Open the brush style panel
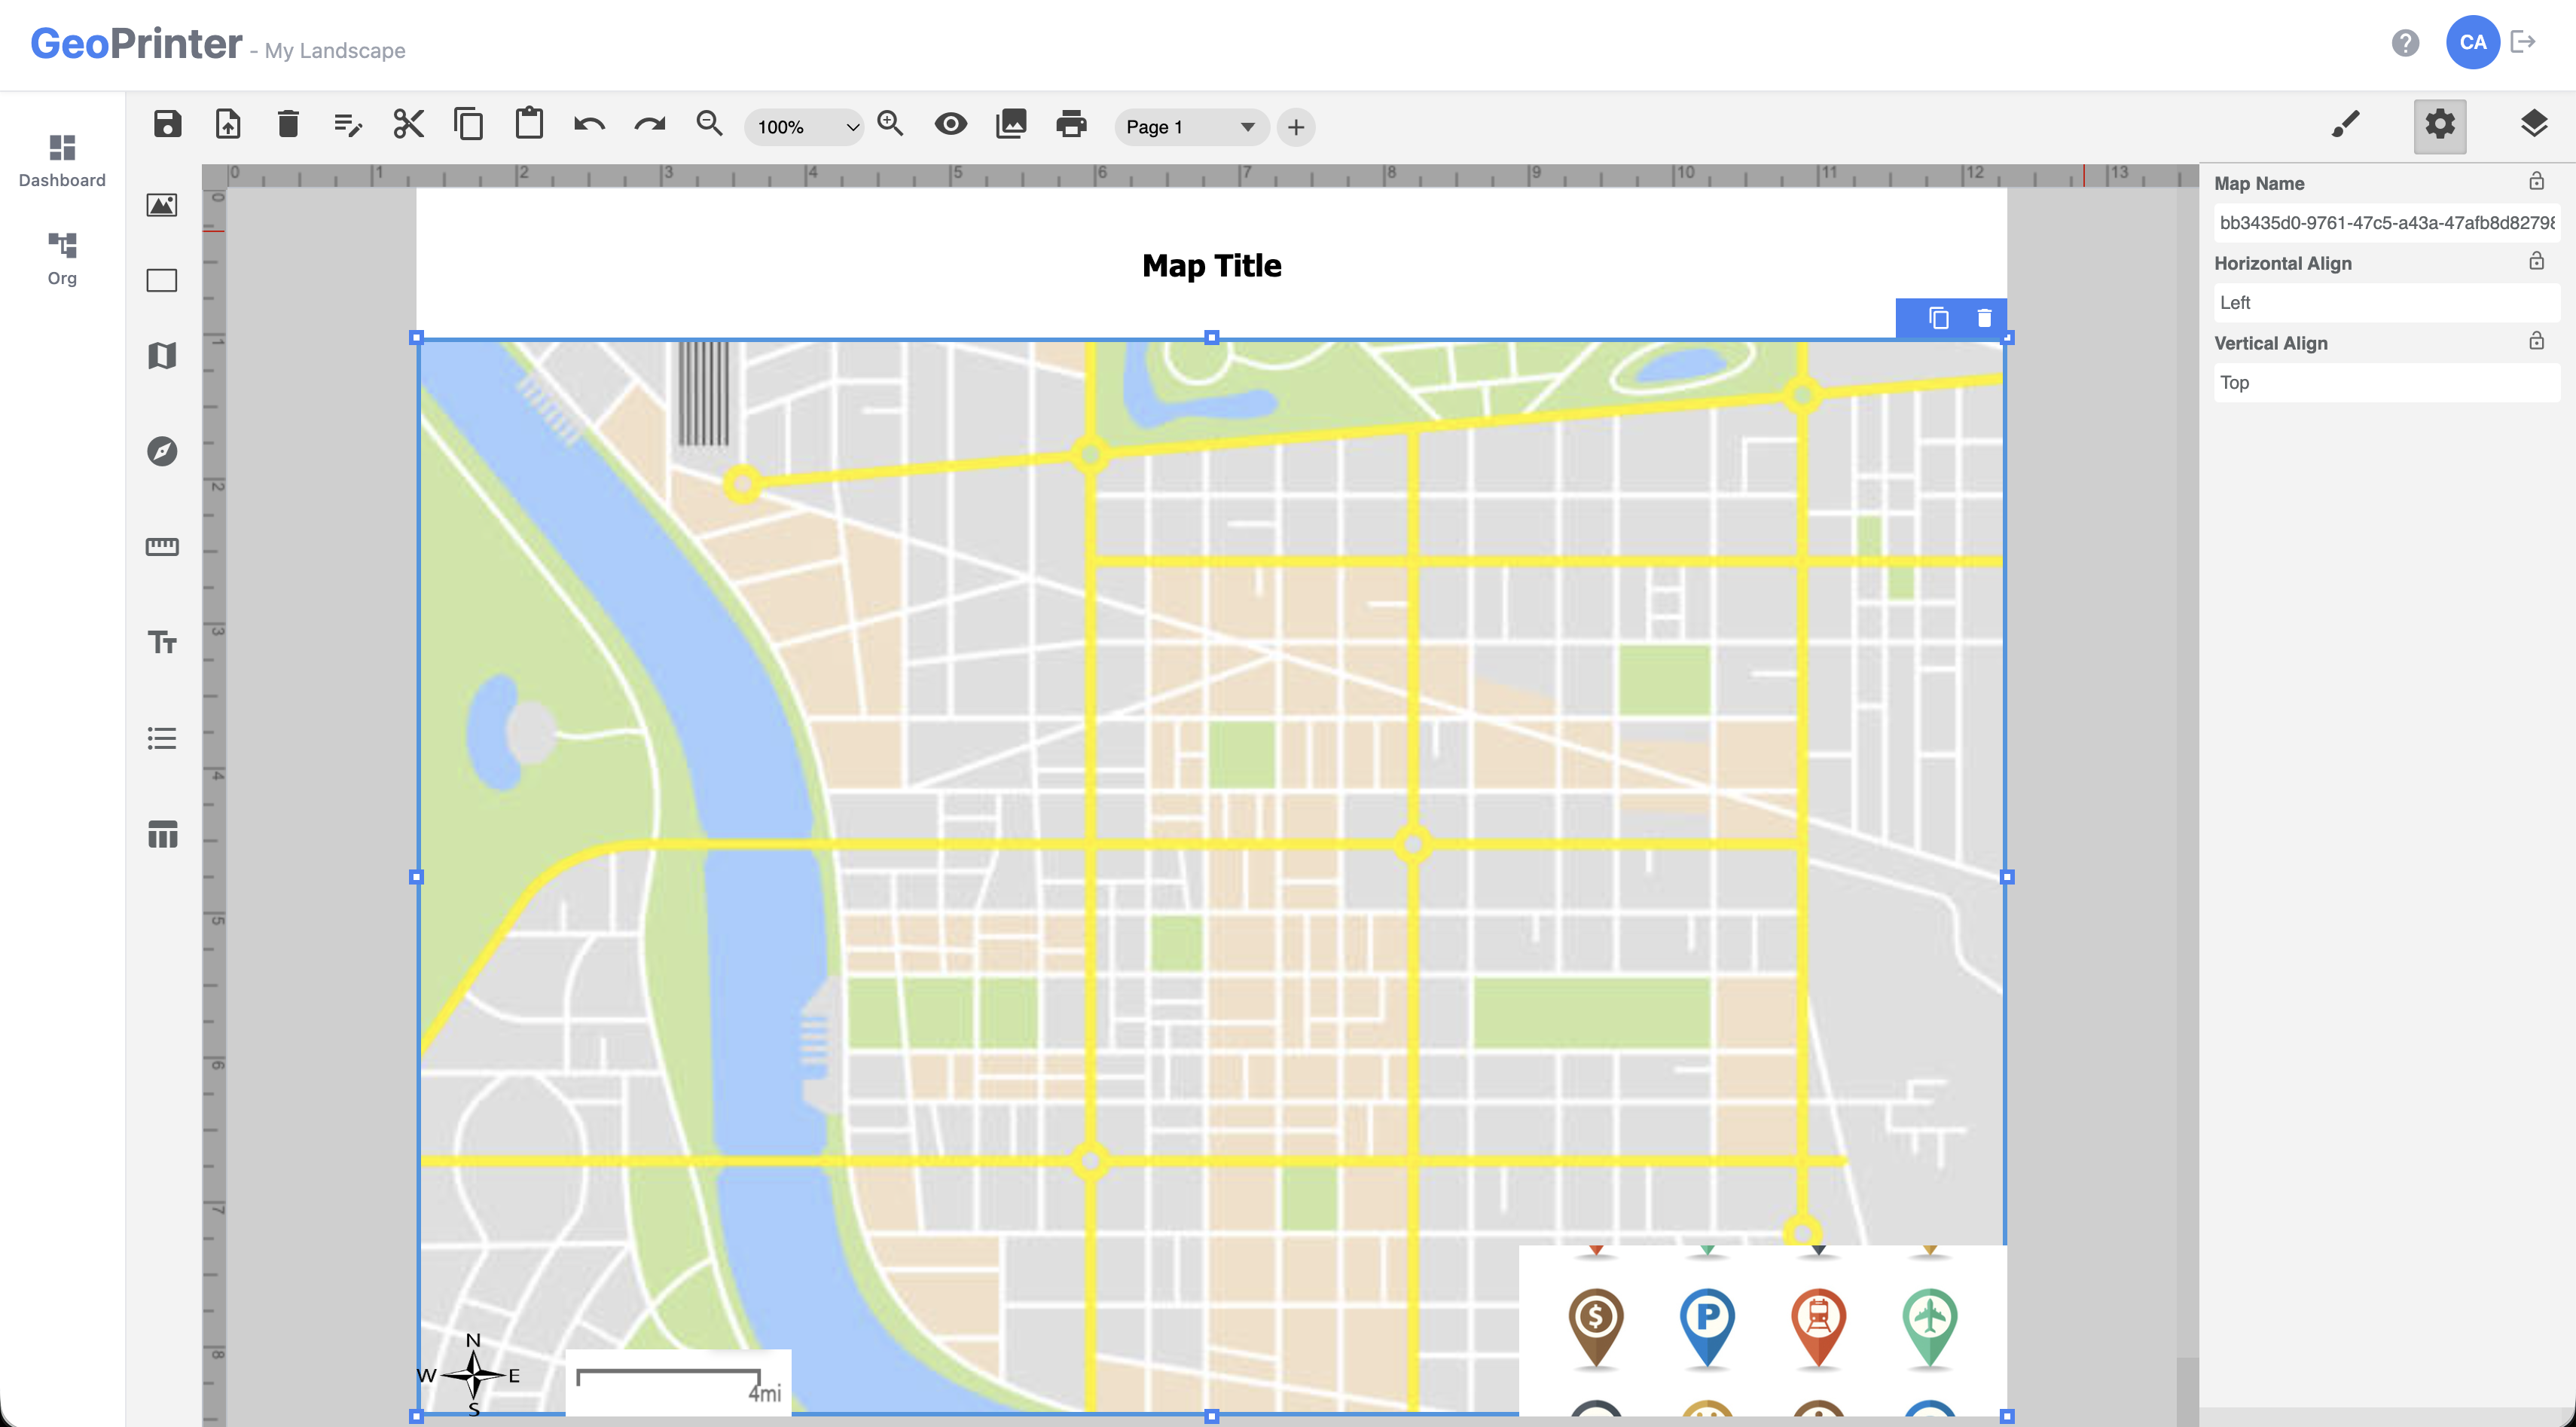The width and height of the screenshot is (2576, 1427). click(2346, 125)
